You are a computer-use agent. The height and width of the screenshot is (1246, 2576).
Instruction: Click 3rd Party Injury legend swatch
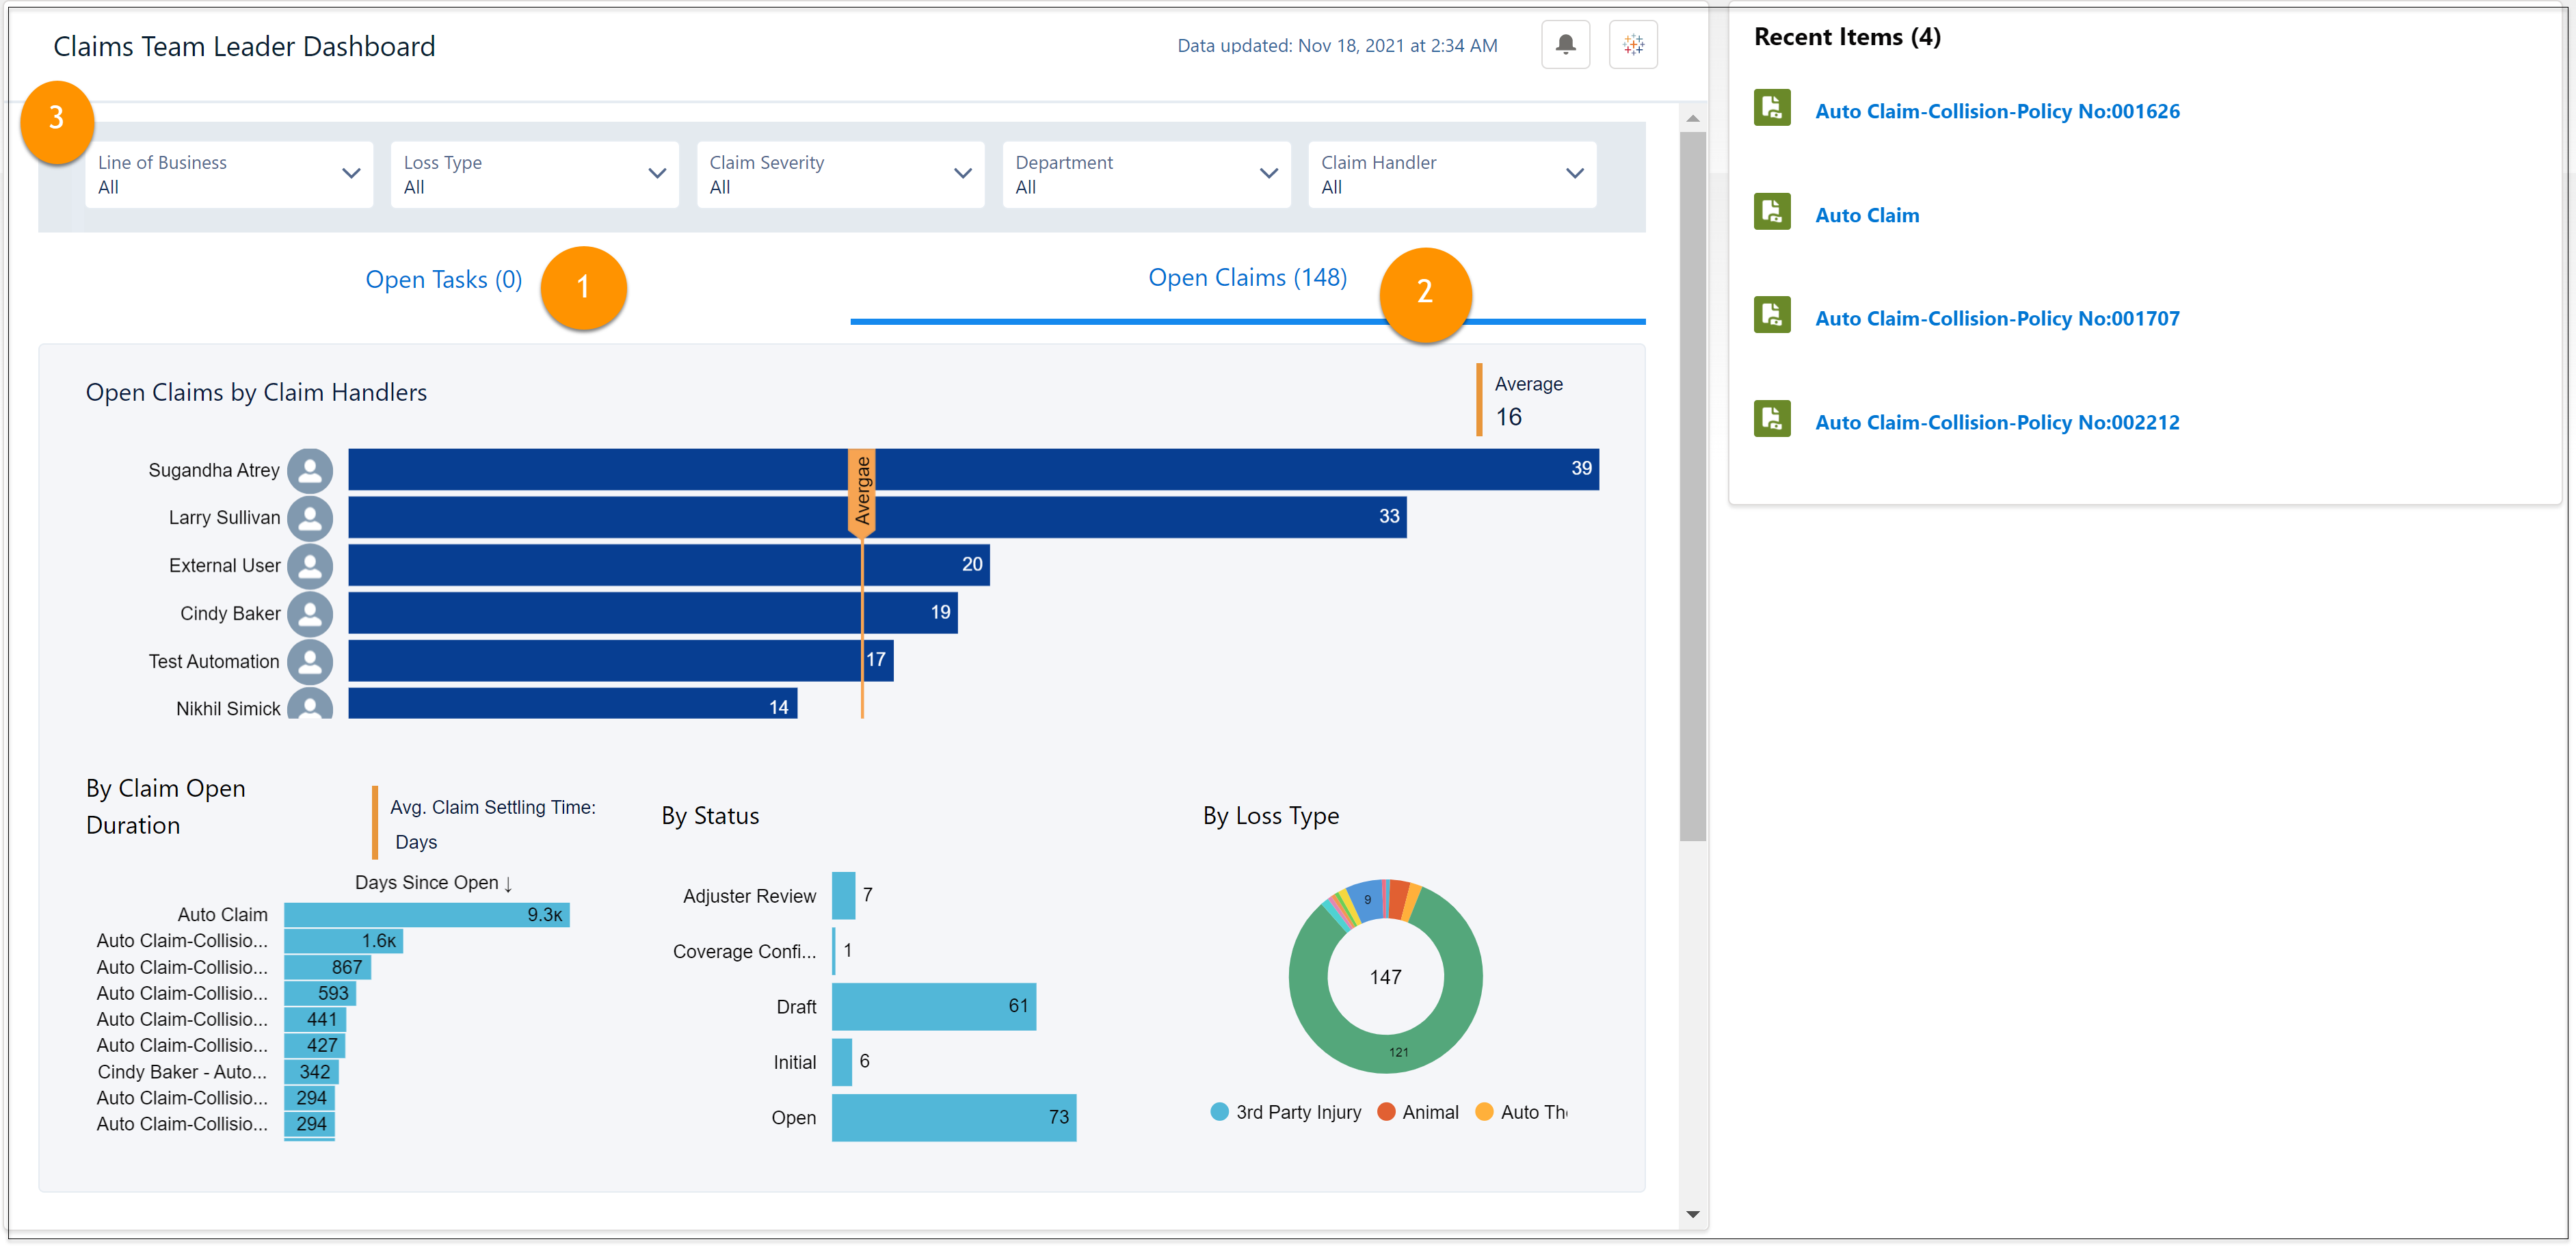[x=1219, y=1112]
